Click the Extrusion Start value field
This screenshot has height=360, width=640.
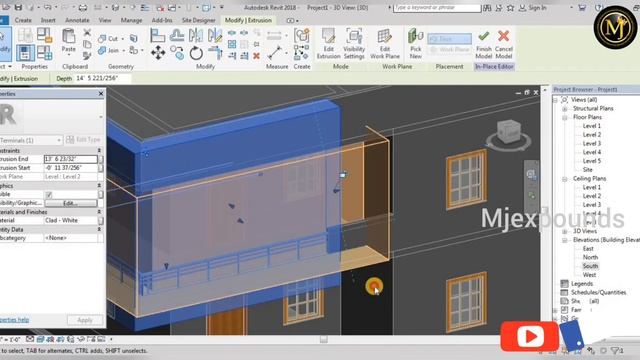click(71, 168)
